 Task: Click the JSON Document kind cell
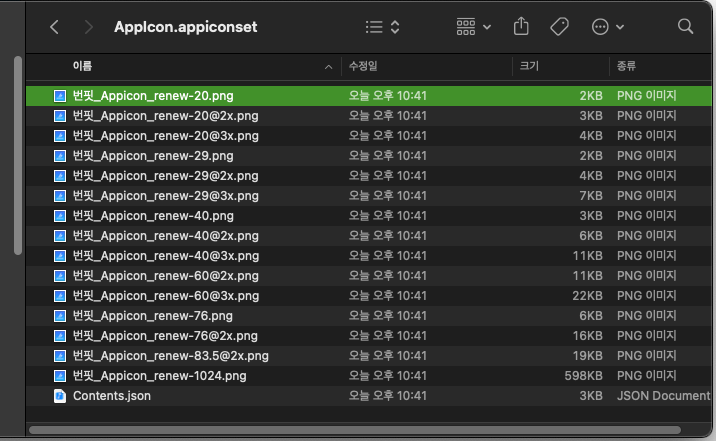[663, 396]
